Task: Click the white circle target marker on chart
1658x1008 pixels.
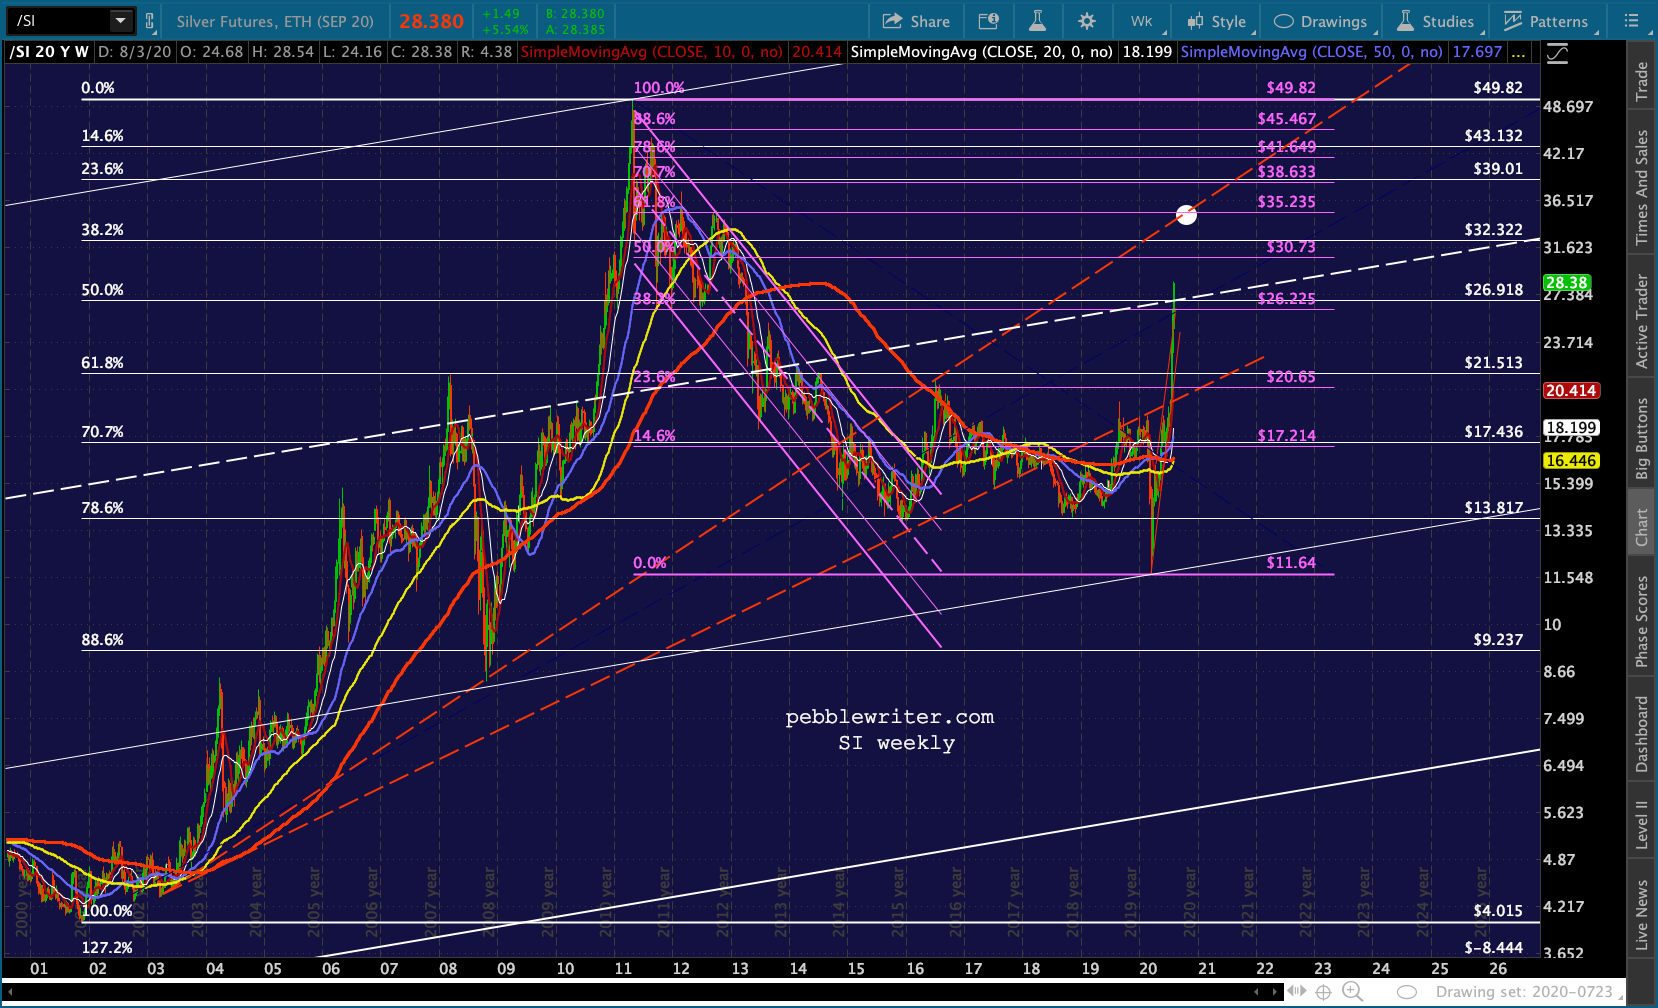Action: point(1186,214)
